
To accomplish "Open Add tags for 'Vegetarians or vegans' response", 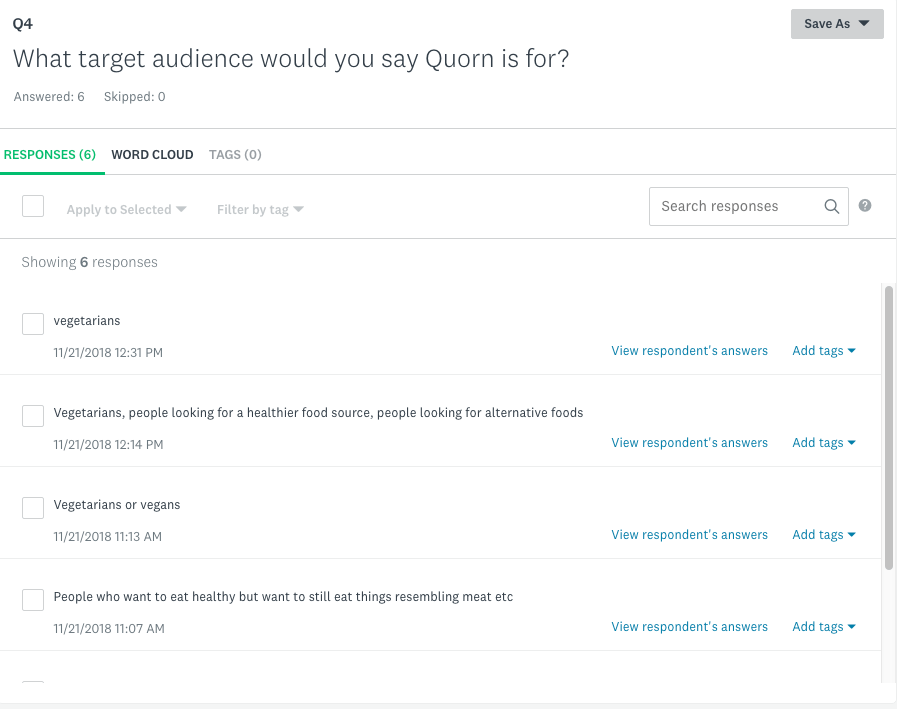I will (824, 535).
